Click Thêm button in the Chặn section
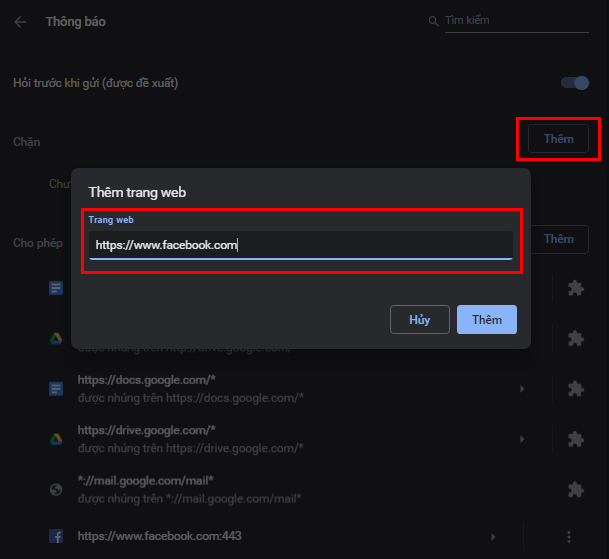This screenshot has height=559, width=609. (558, 139)
